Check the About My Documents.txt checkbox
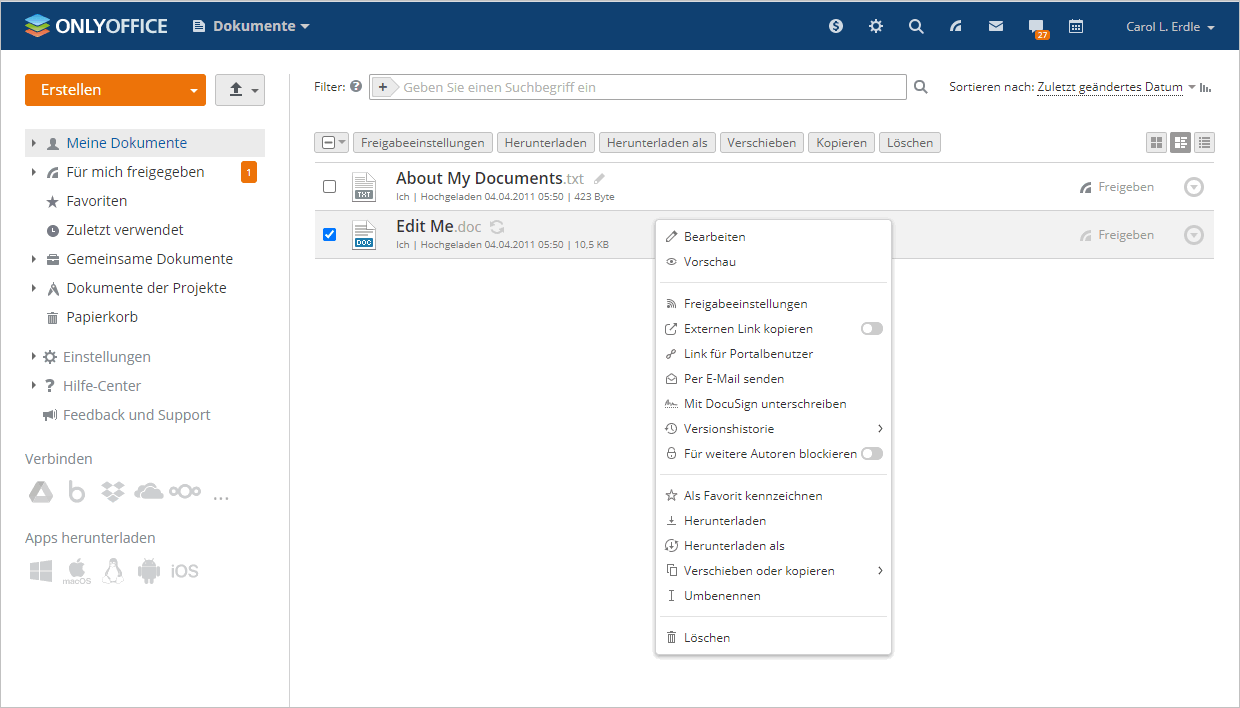The height and width of the screenshot is (708, 1240). (x=330, y=187)
